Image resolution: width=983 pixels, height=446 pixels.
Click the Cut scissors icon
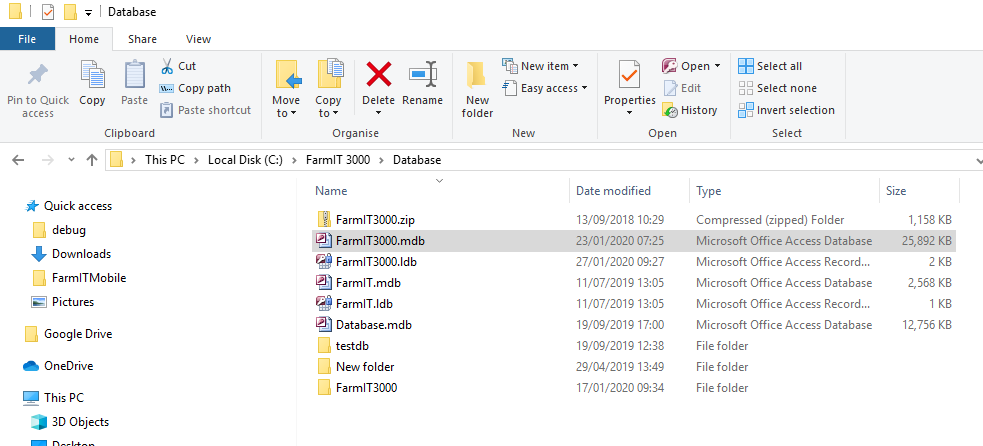tap(167, 66)
